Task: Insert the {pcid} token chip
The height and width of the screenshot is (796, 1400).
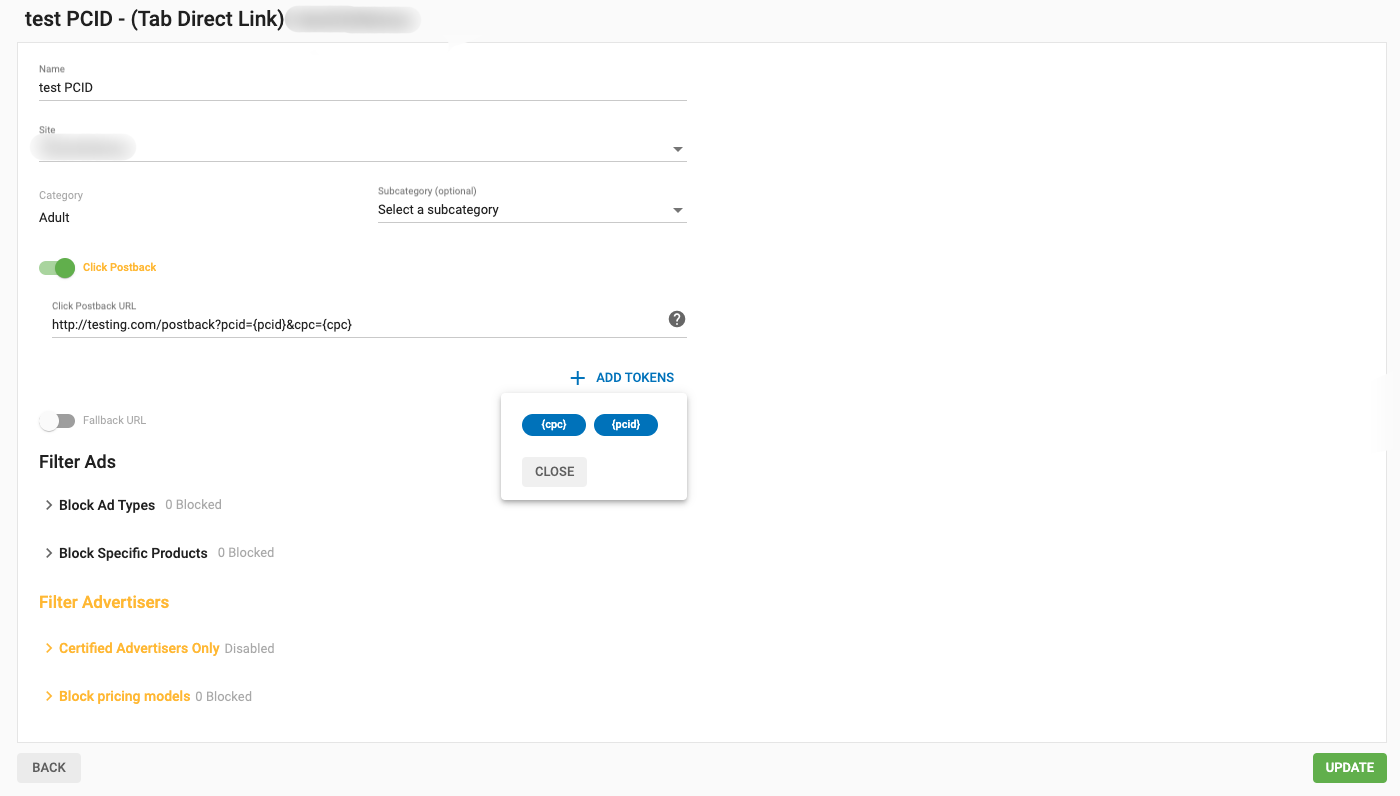Action: click(x=625, y=425)
